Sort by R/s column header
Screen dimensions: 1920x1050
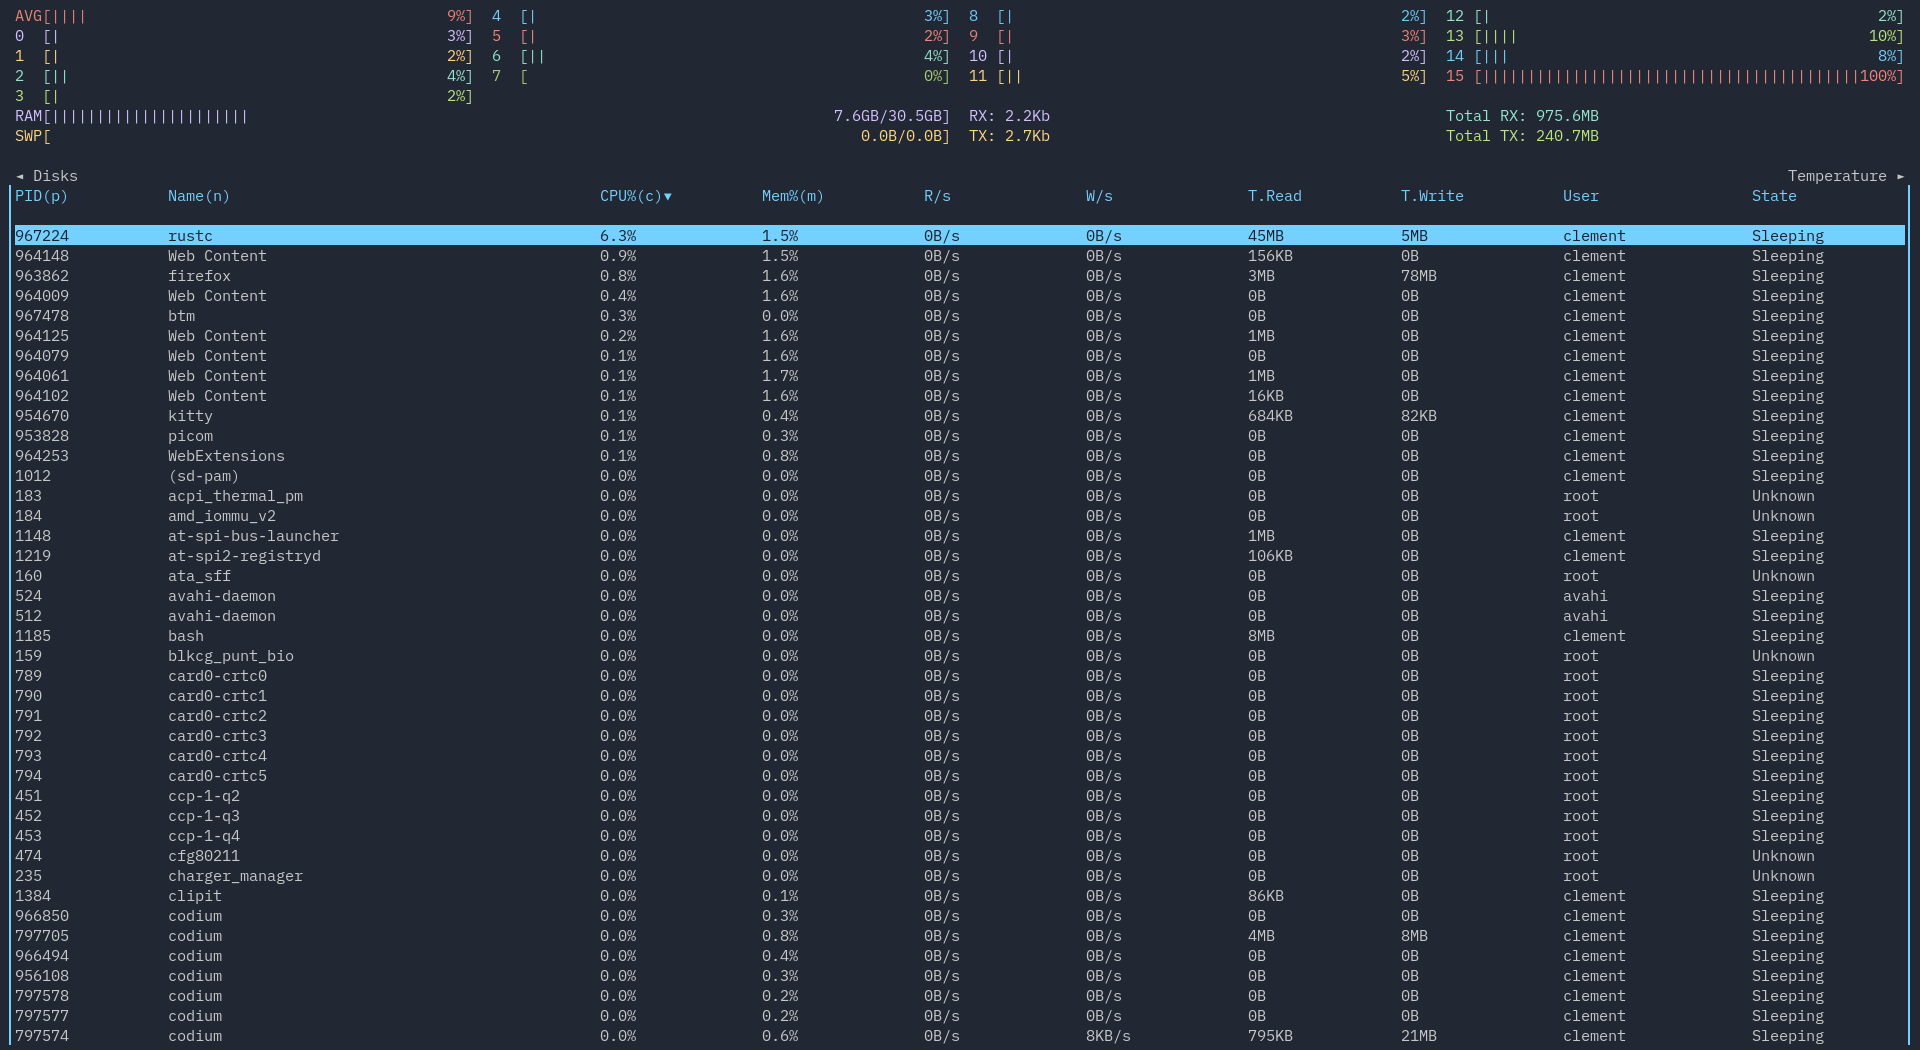point(936,196)
